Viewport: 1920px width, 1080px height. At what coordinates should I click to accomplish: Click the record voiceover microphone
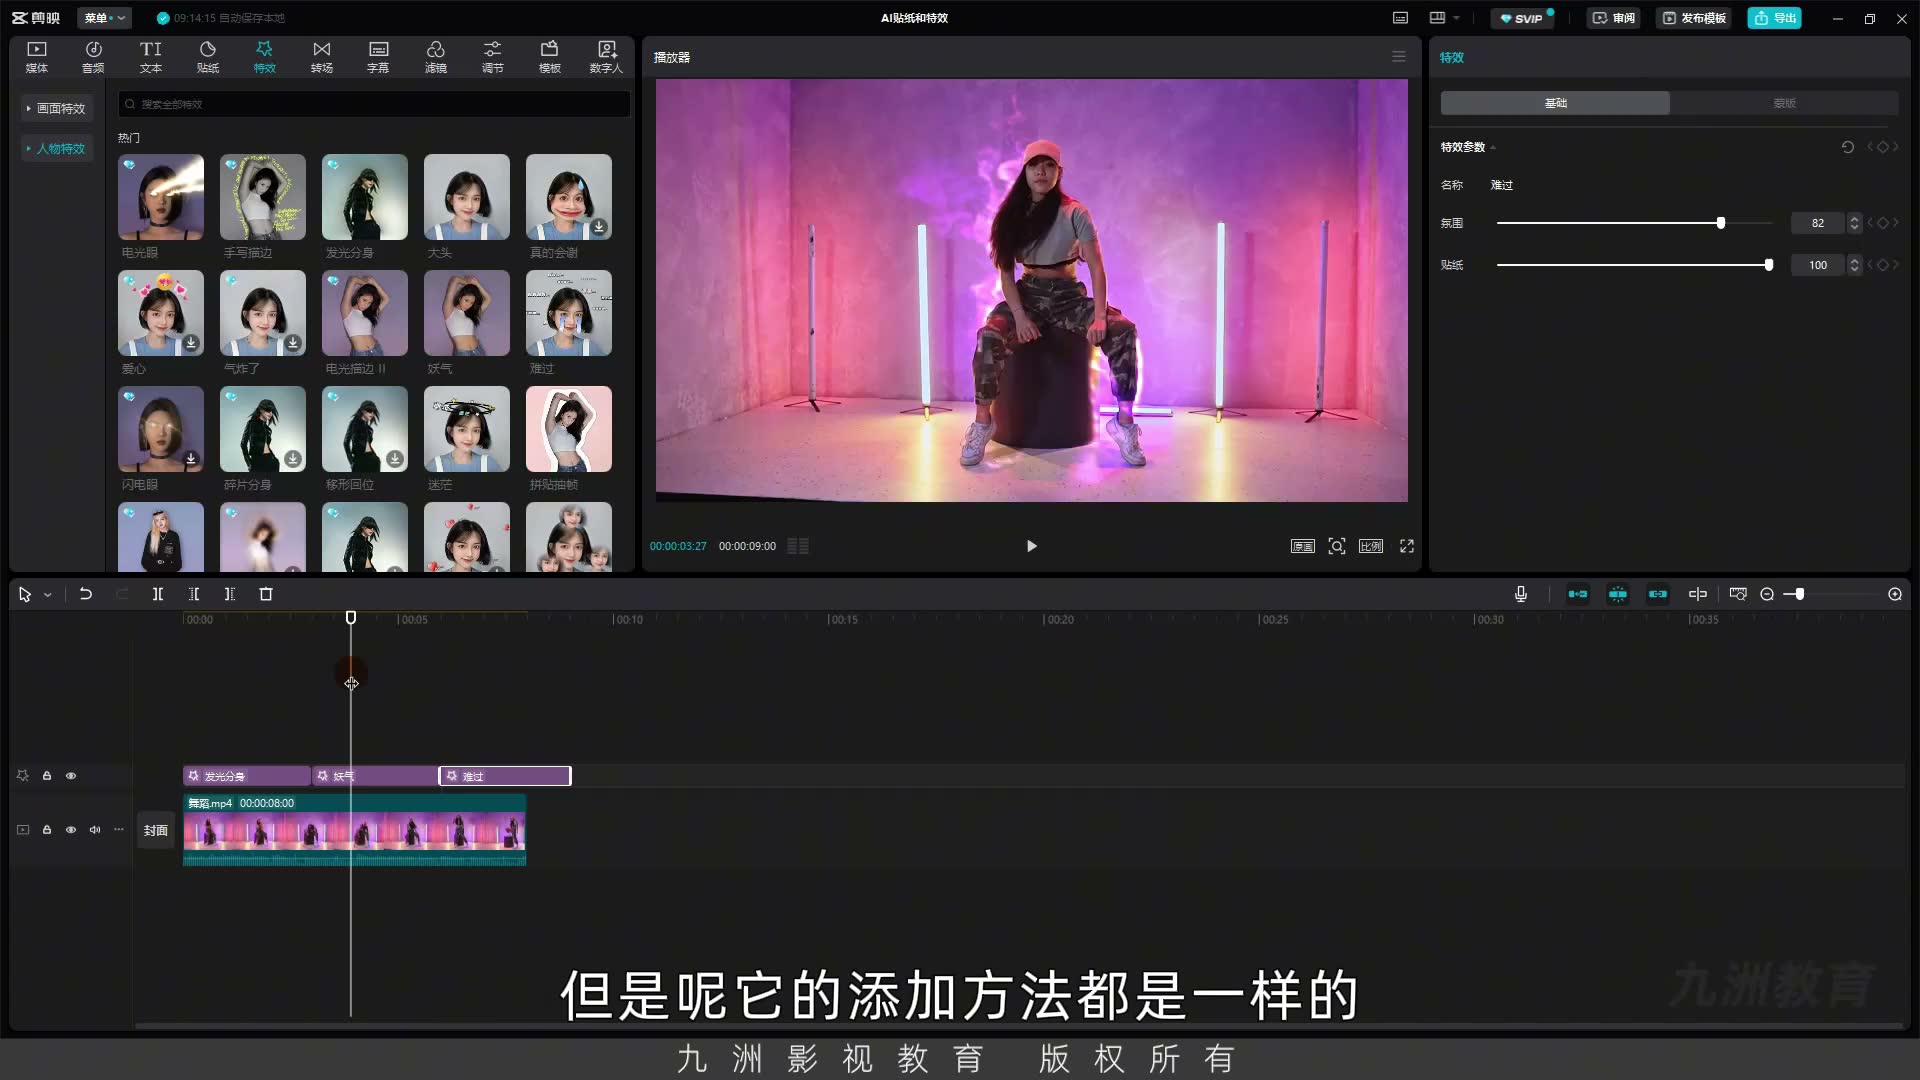point(1521,594)
